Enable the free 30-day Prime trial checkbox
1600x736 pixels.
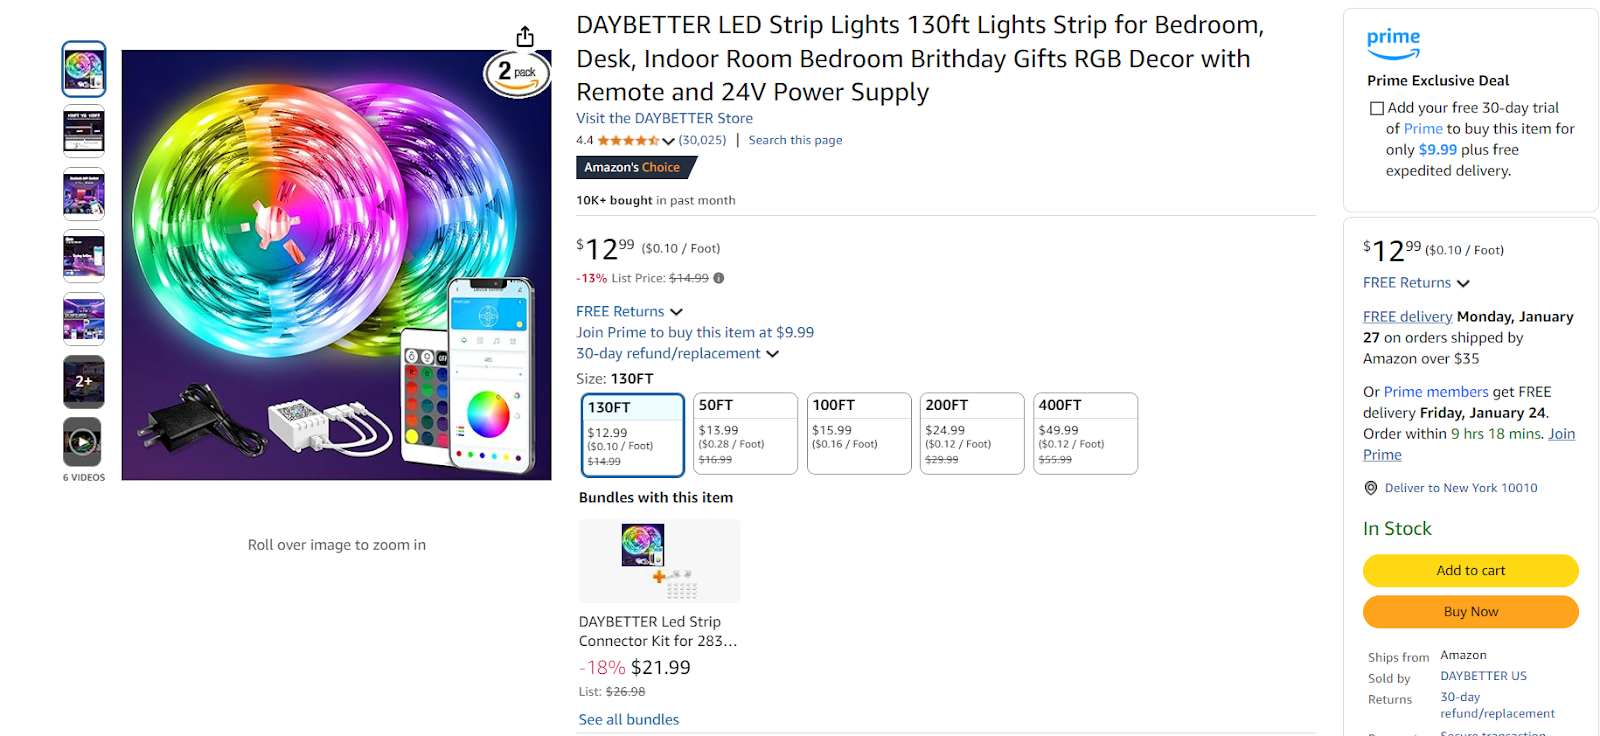[x=1377, y=107]
